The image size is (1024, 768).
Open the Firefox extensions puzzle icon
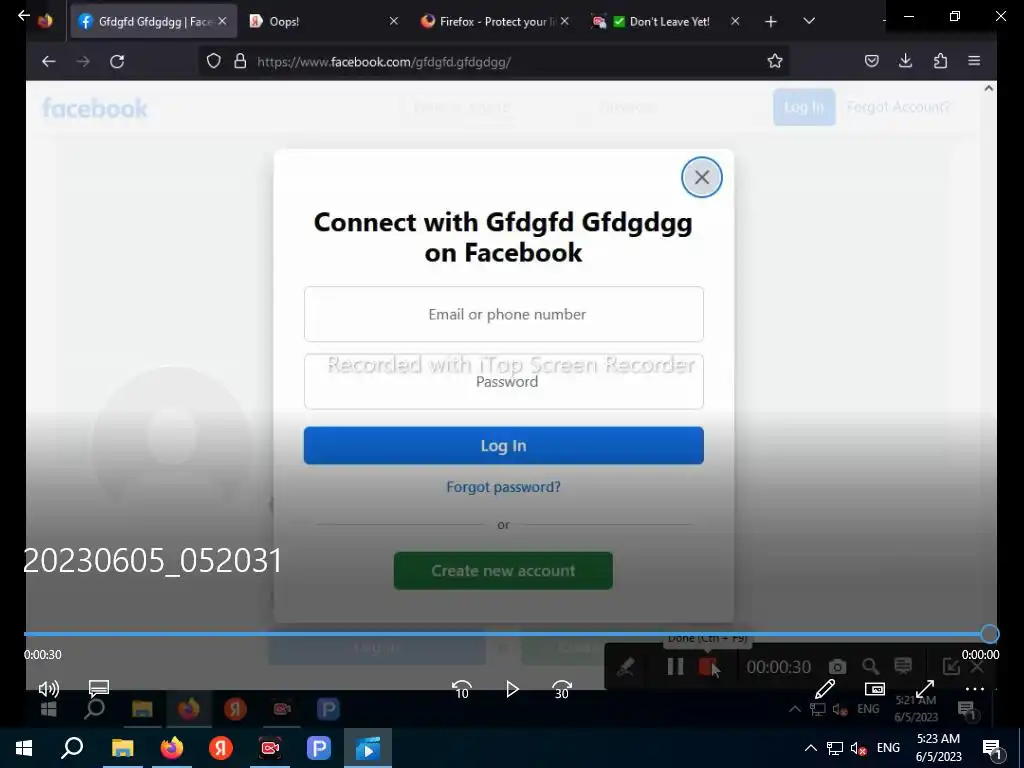[940, 61]
